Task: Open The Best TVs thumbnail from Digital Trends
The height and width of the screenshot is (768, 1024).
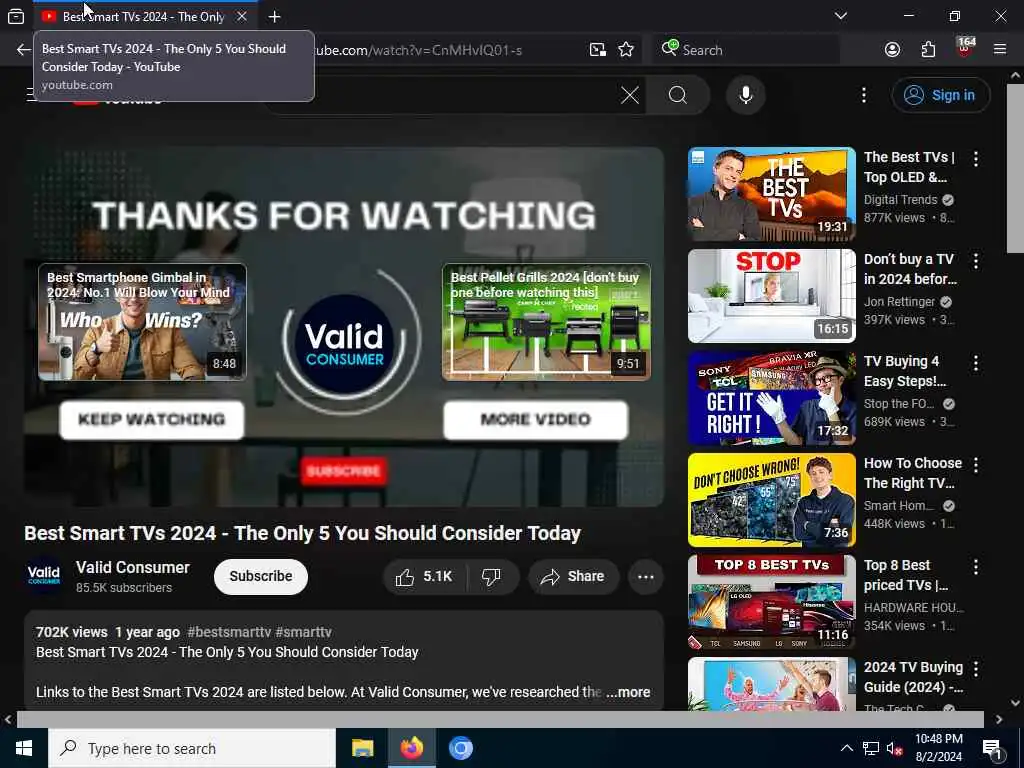Action: [x=771, y=194]
